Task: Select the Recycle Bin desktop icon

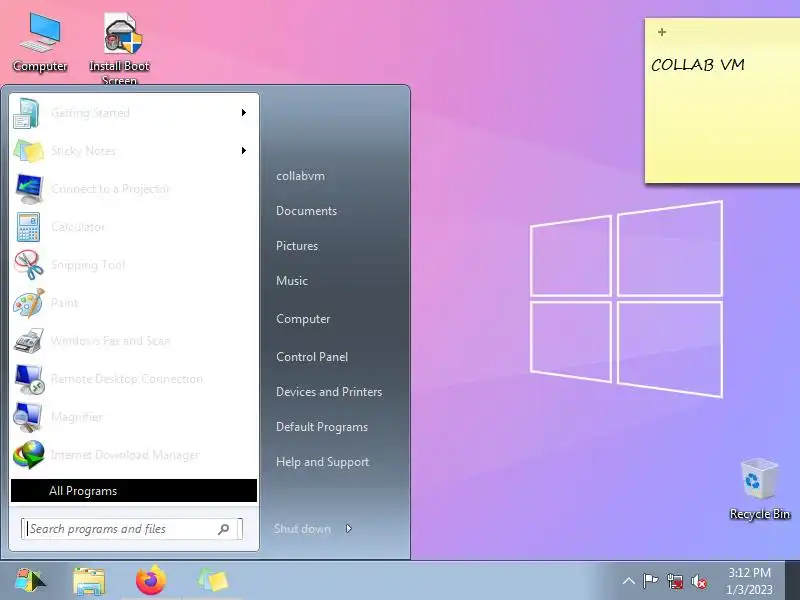Action: (760, 489)
